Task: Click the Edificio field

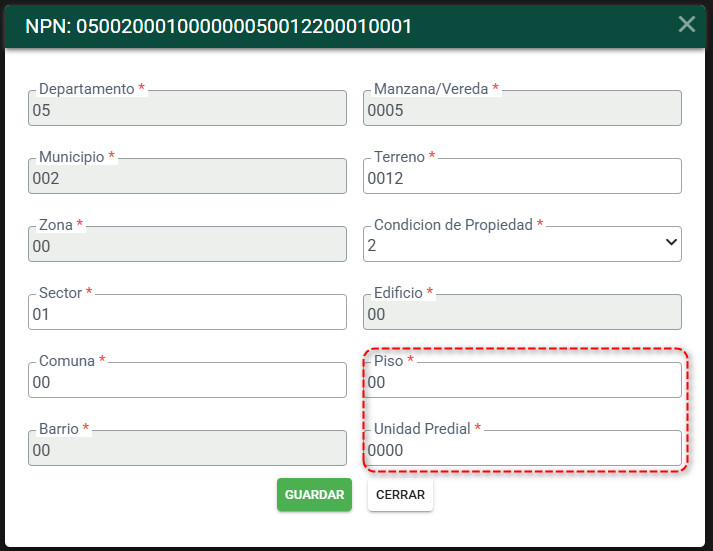Action: pos(522,312)
